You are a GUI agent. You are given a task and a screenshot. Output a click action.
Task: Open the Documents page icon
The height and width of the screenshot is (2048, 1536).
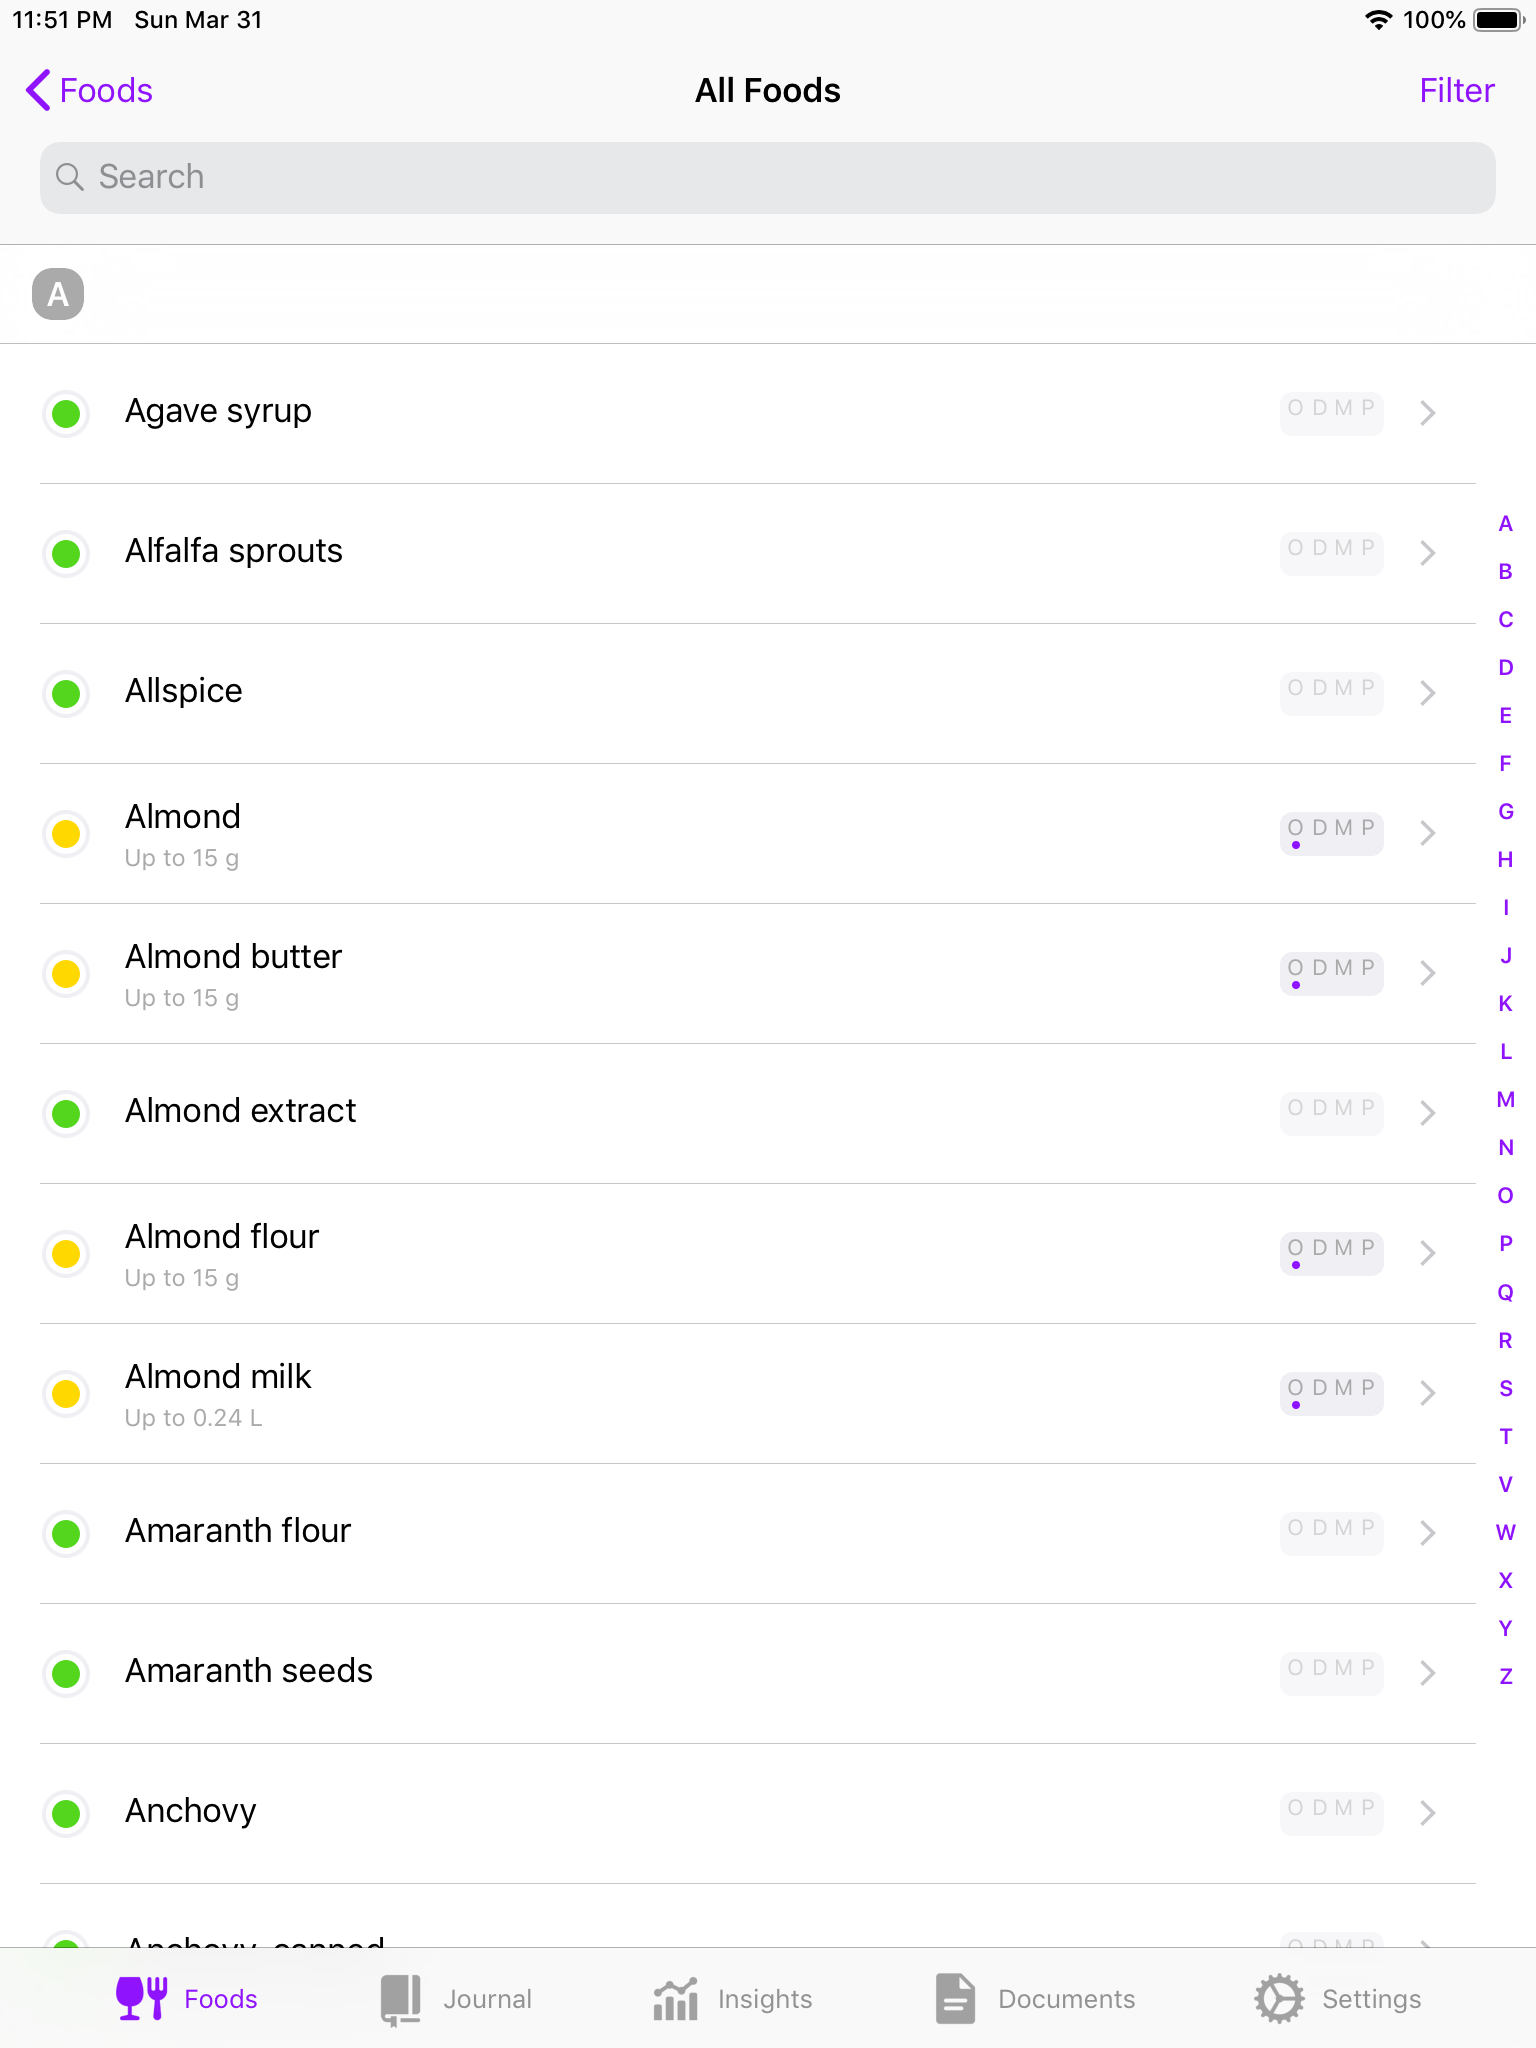click(955, 1999)
